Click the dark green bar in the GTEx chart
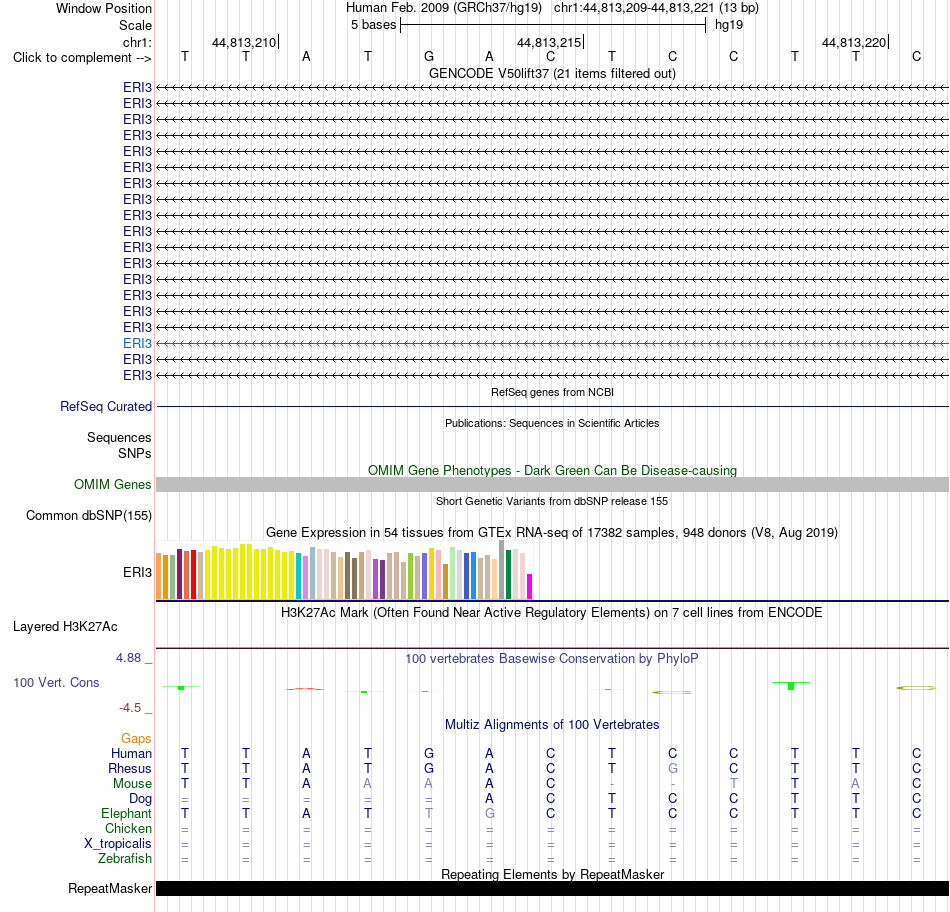950x912 pixels. 508,574
